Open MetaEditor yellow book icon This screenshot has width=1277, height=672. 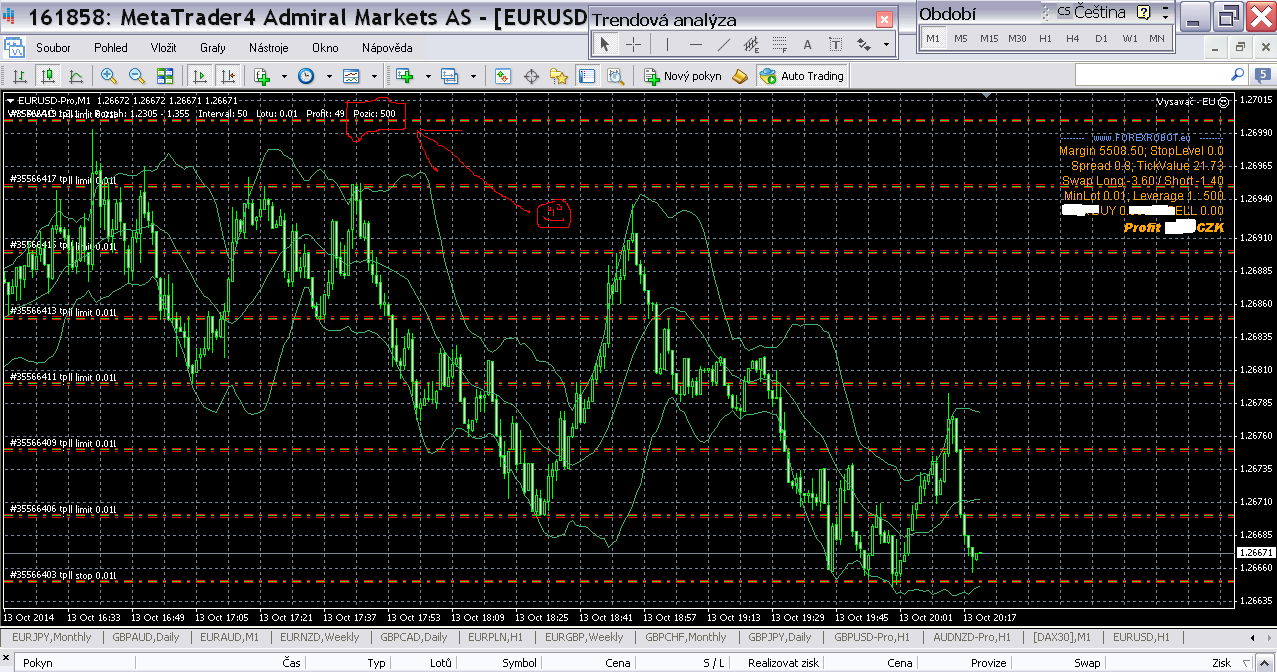[740, 76]
